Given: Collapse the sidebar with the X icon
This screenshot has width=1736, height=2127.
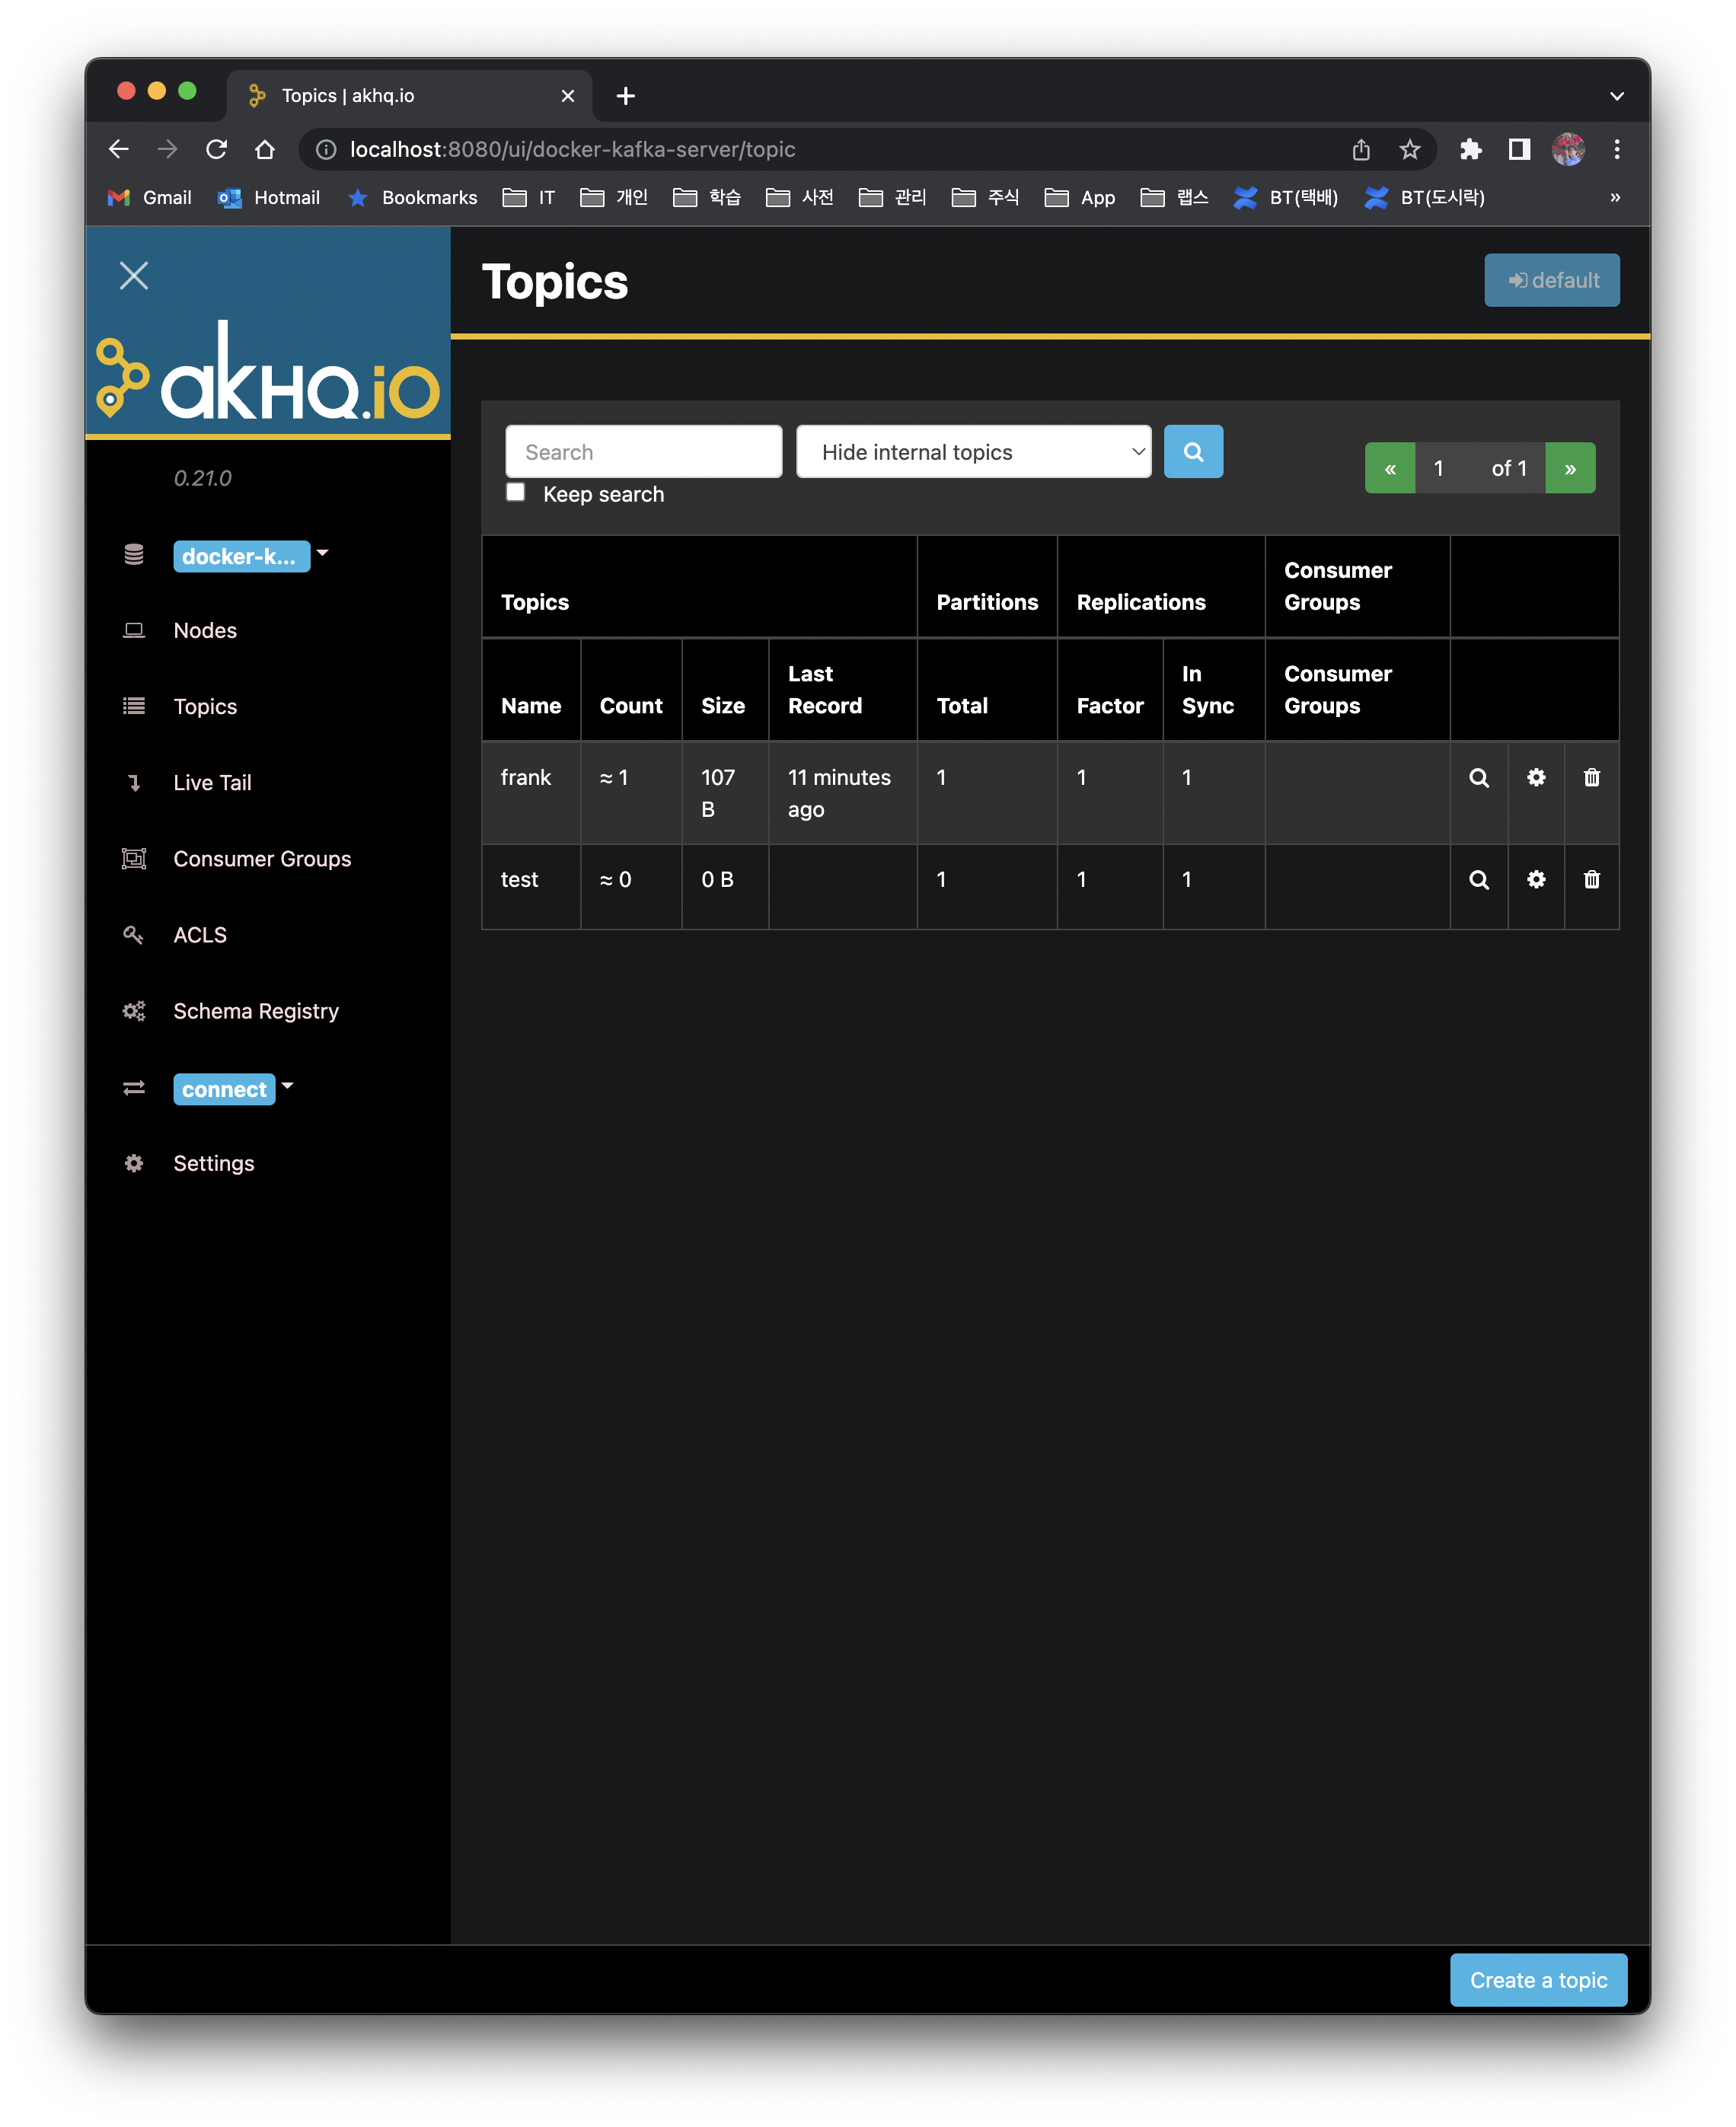Looking at the screenshot, I should pyautogui.click(x=134, y=276).
